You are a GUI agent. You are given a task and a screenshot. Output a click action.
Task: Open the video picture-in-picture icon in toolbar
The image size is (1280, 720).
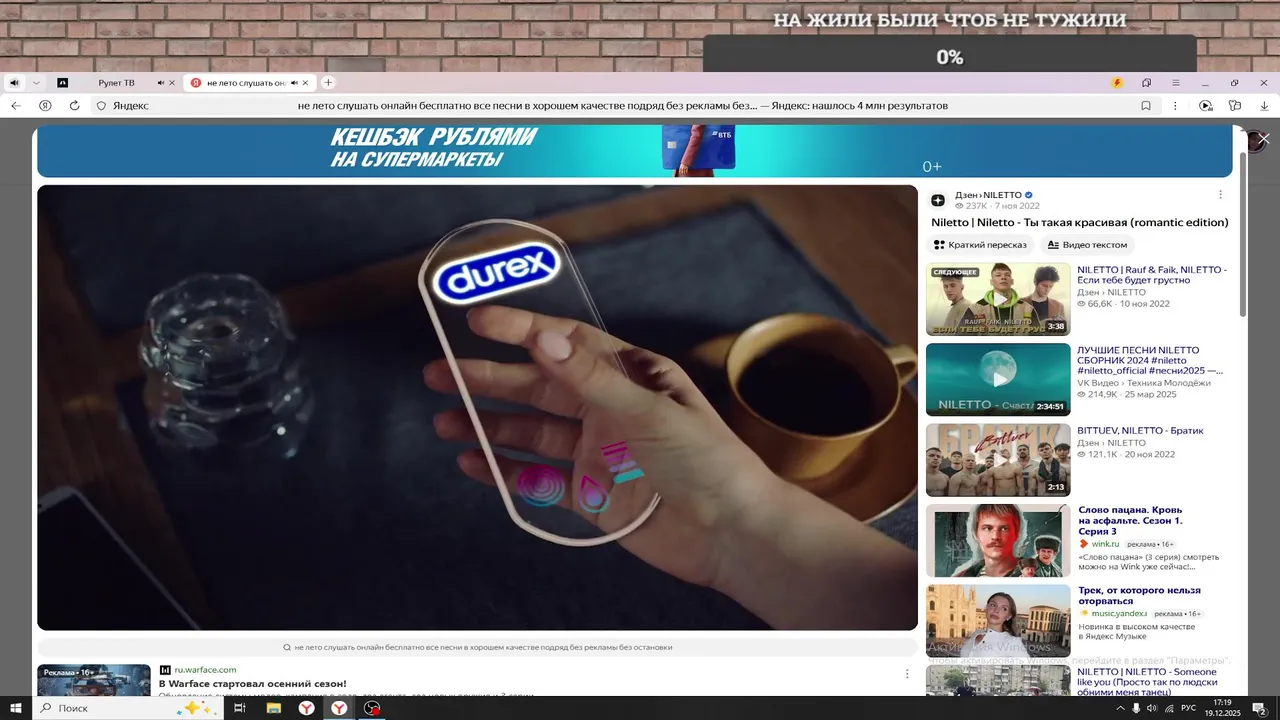click(1206, 105)
